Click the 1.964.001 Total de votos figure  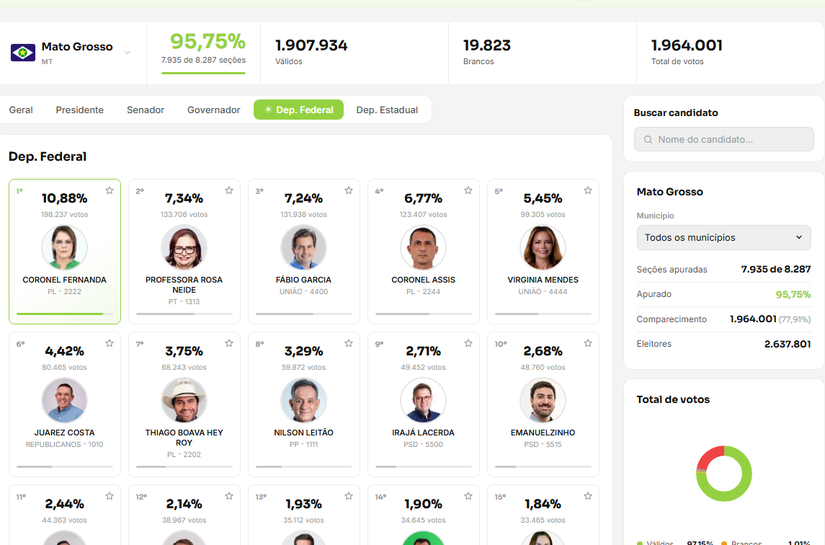point(687,45)
